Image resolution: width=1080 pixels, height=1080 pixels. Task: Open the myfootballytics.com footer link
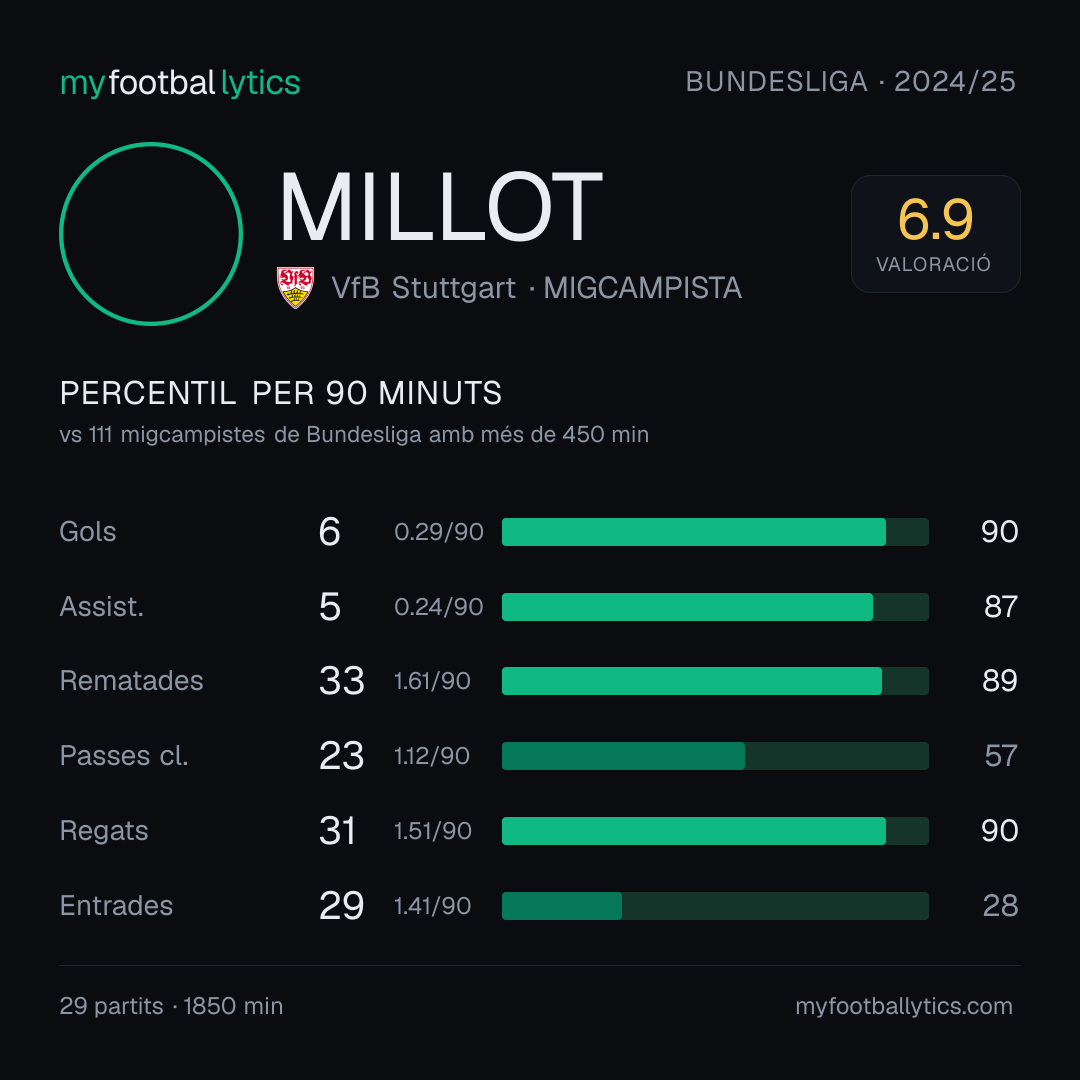pyautogui.click(x=904, y=1006)
